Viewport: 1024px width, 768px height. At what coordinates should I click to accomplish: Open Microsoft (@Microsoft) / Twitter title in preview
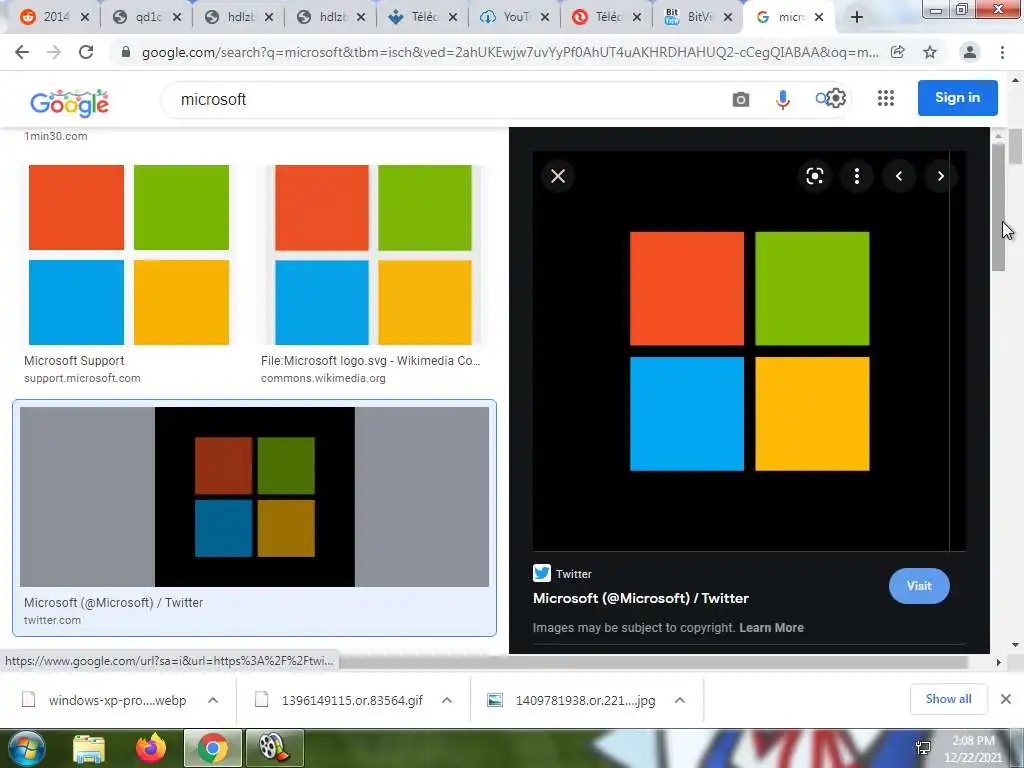click(641, 598)
